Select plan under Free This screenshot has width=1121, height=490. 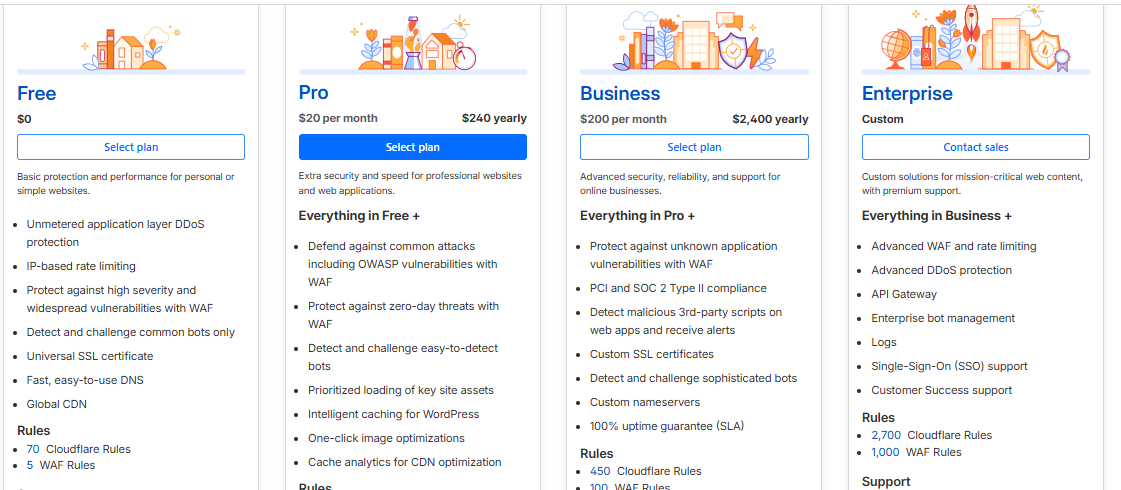coord(131,147)
